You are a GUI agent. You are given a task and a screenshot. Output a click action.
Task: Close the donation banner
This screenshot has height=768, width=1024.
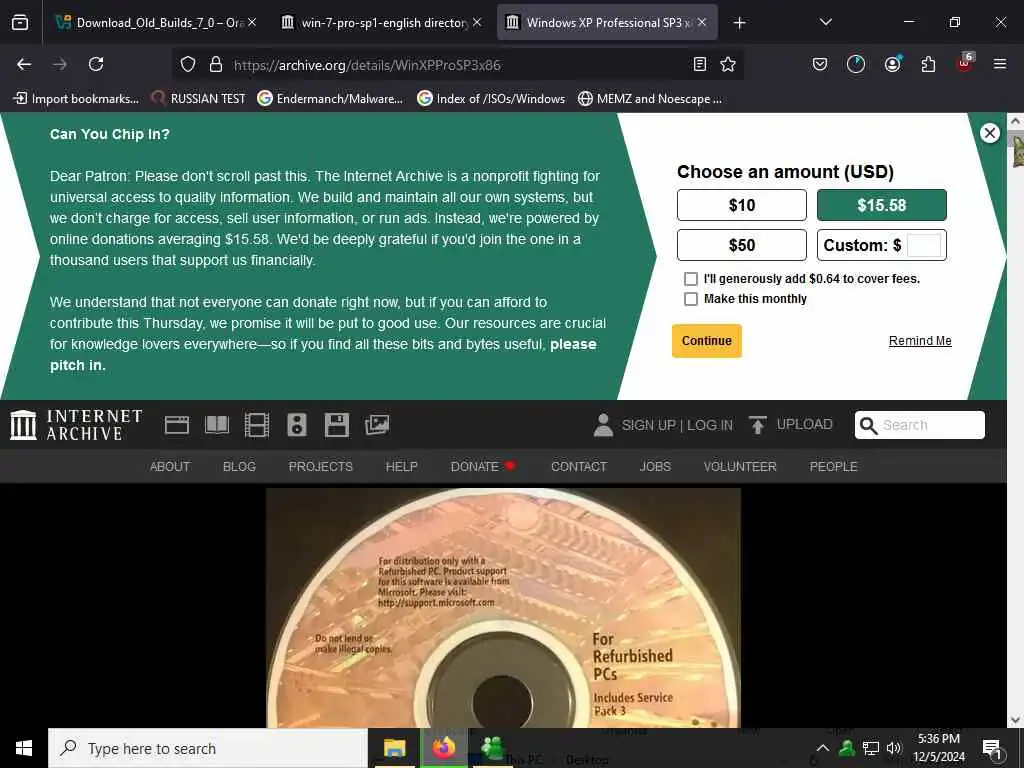coord(989,133)
